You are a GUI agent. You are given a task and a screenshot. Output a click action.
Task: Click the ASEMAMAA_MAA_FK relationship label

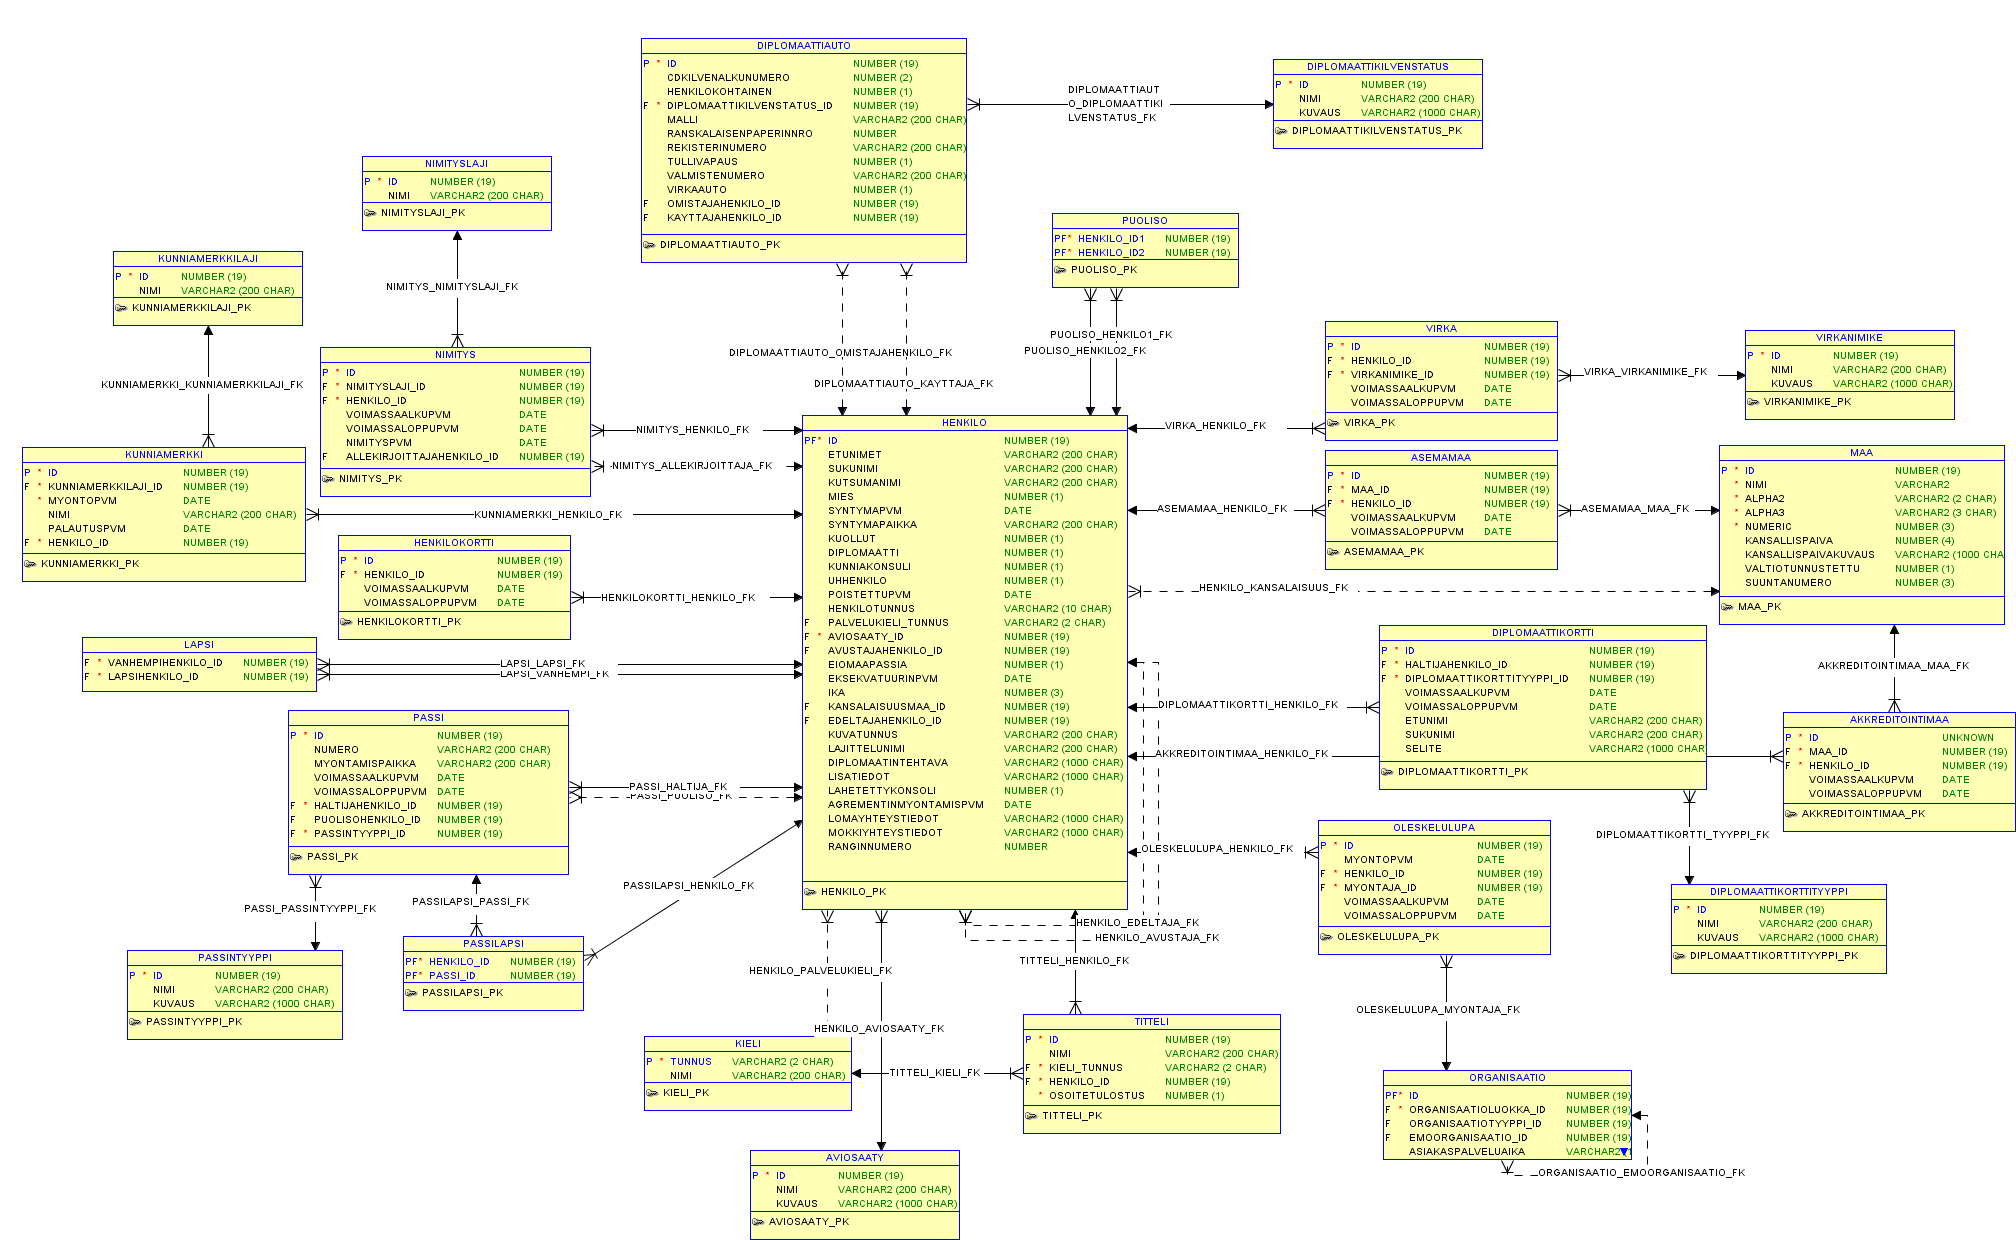pos(1634,509)
